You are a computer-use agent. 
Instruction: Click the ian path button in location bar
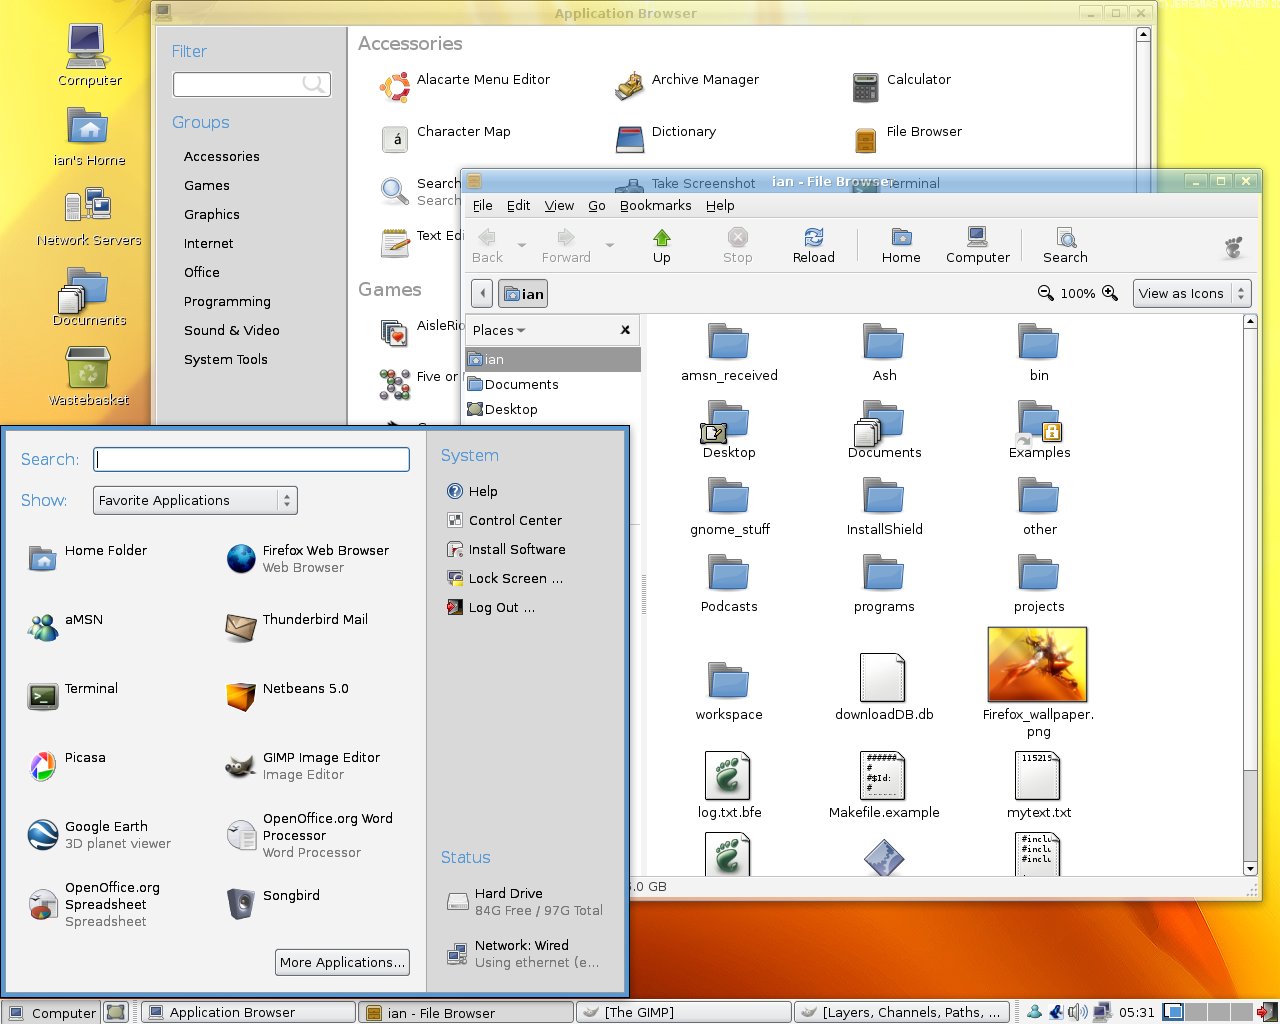[524, 293]
